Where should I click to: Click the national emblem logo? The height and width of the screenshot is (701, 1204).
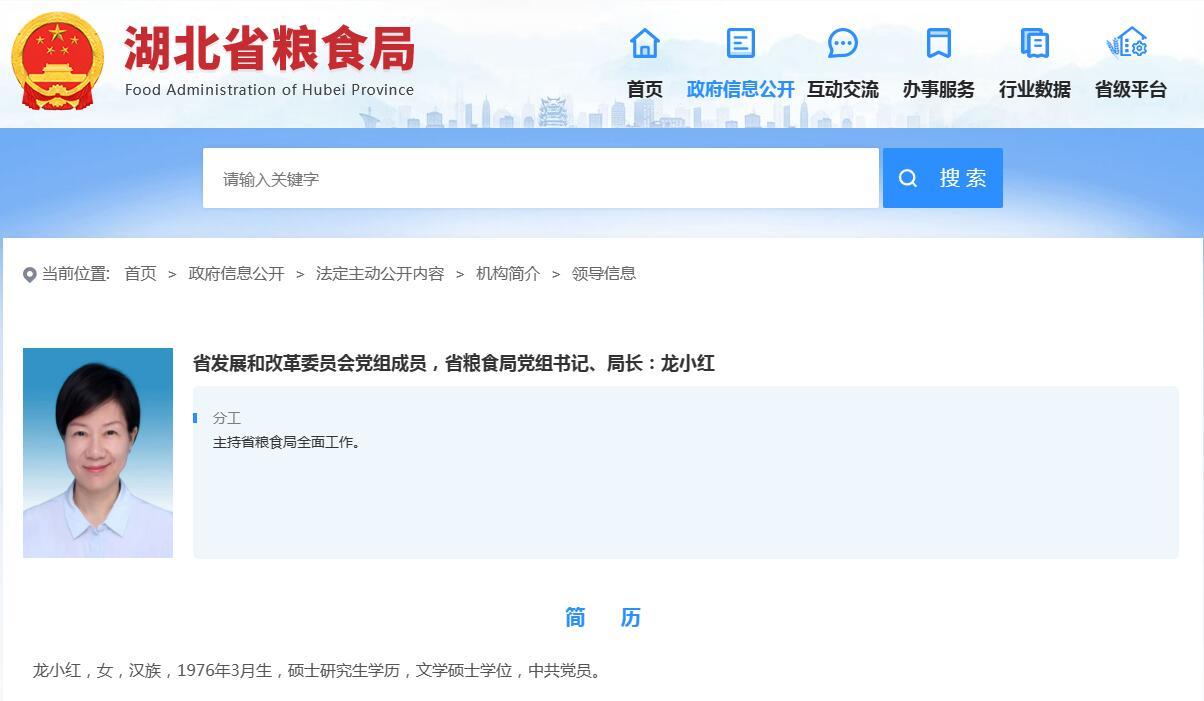coord(57,60)
